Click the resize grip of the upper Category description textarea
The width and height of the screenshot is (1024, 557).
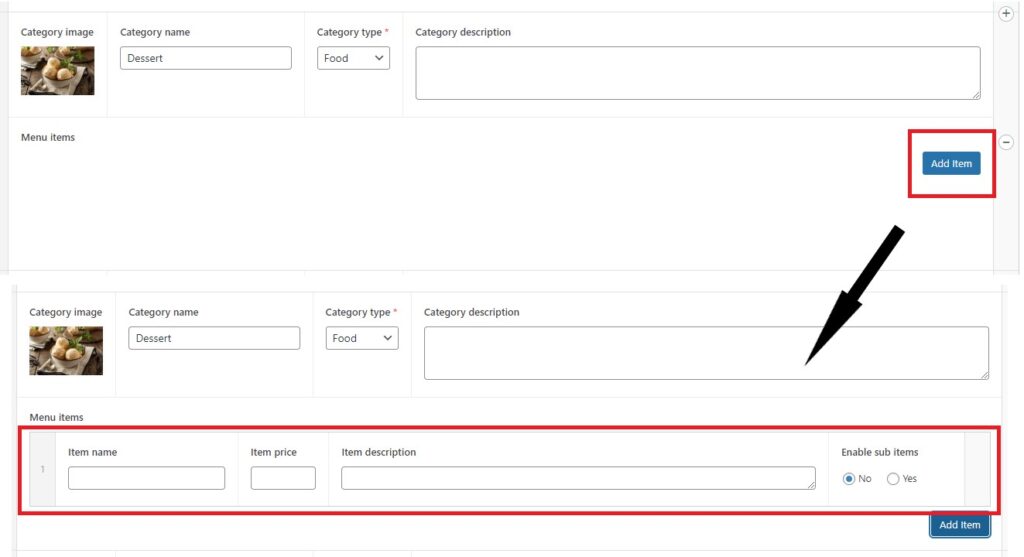(x=976, y=95)
